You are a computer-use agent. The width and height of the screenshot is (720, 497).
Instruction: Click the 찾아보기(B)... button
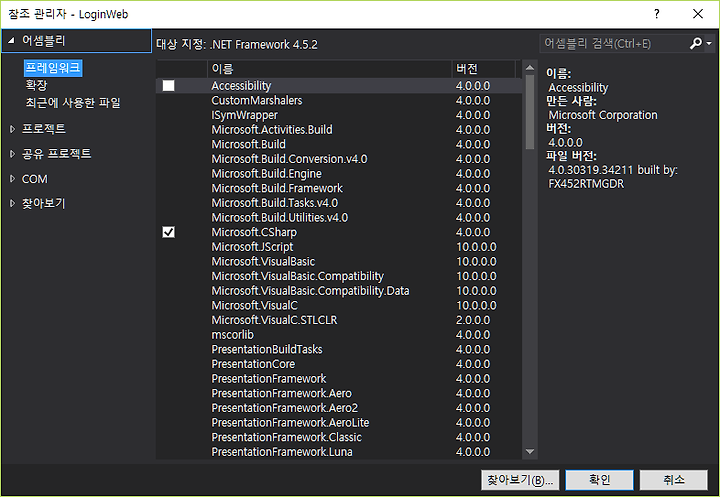point(520,480)
